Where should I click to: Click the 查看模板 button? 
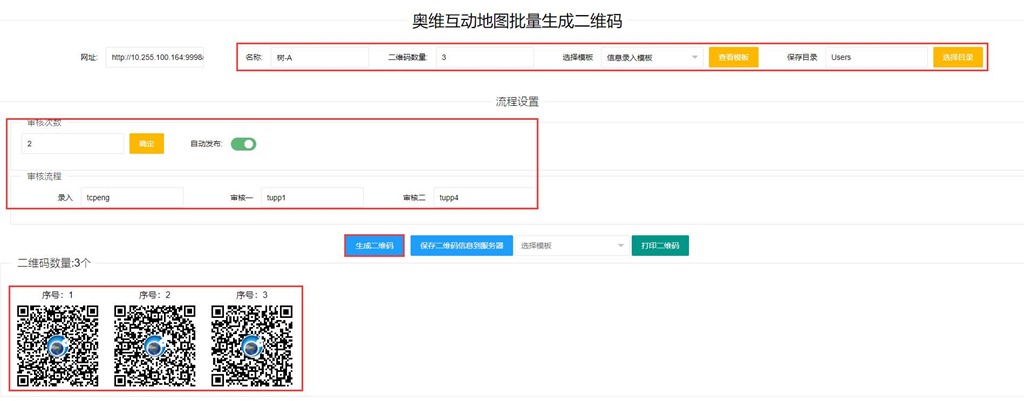733,58
